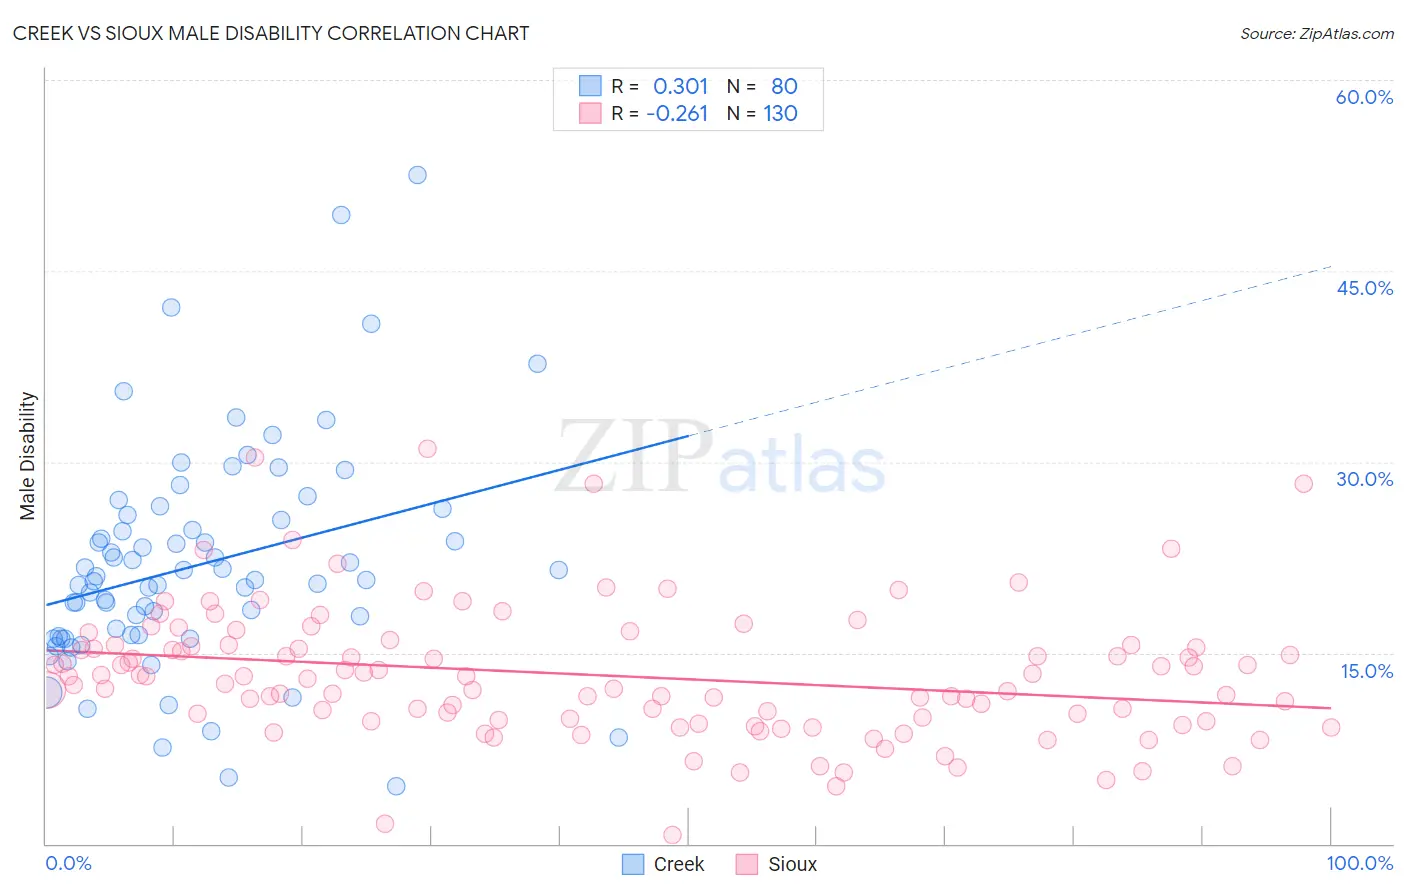Click the 45.0% y-axis label
This screenshot has height=892, width=1406.
tap(1364, 288)
